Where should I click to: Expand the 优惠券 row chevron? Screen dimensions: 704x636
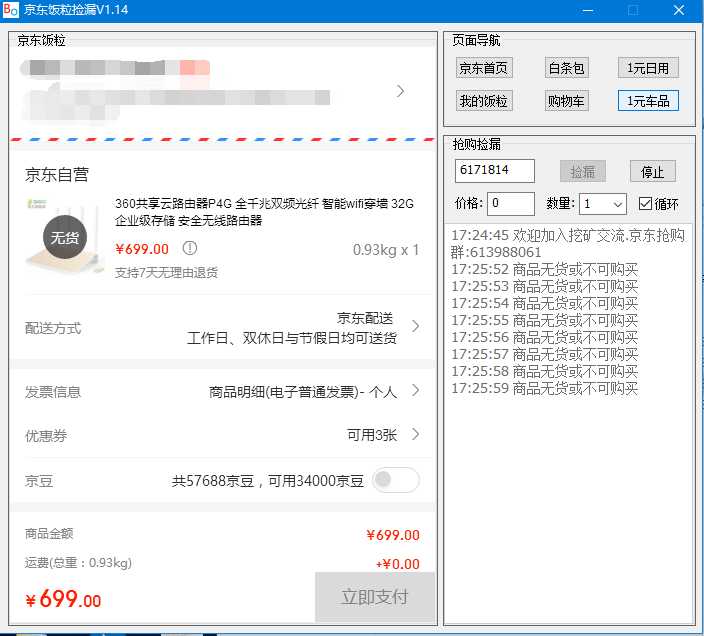coord(416,434)
